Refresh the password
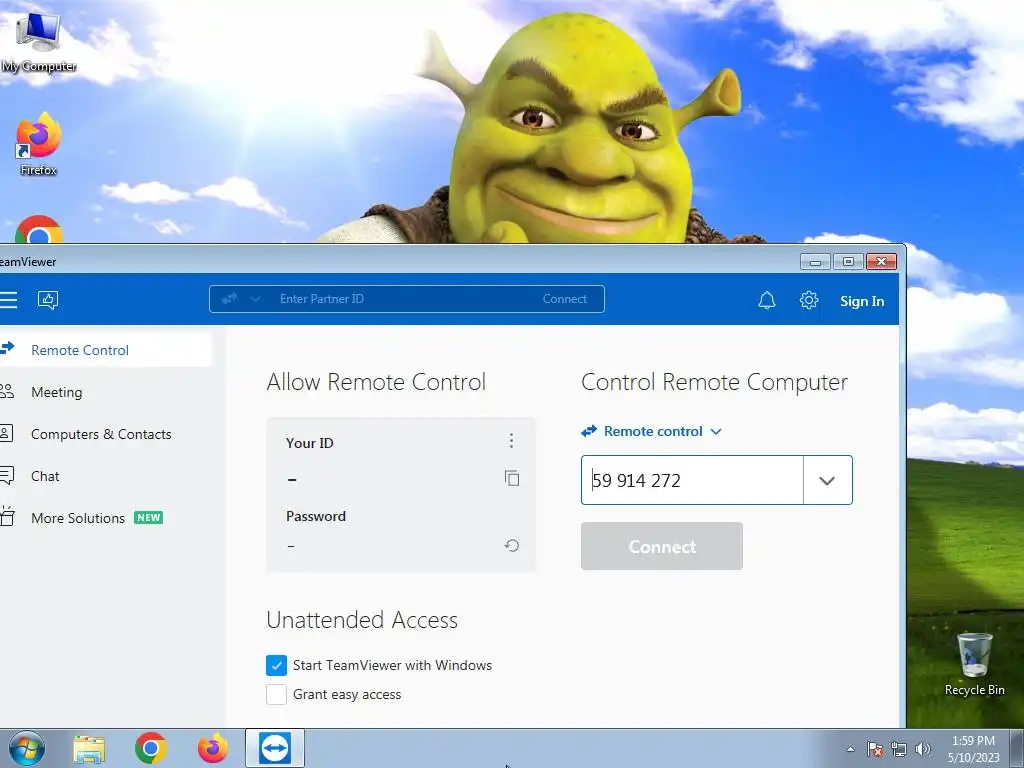This screenshot has height=768, width=1024. tap(512, 545)
